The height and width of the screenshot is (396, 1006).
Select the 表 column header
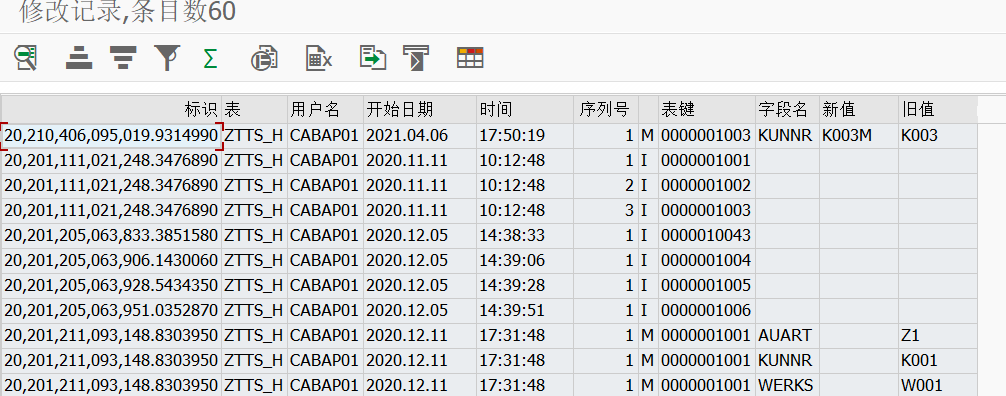pos(255,110)
